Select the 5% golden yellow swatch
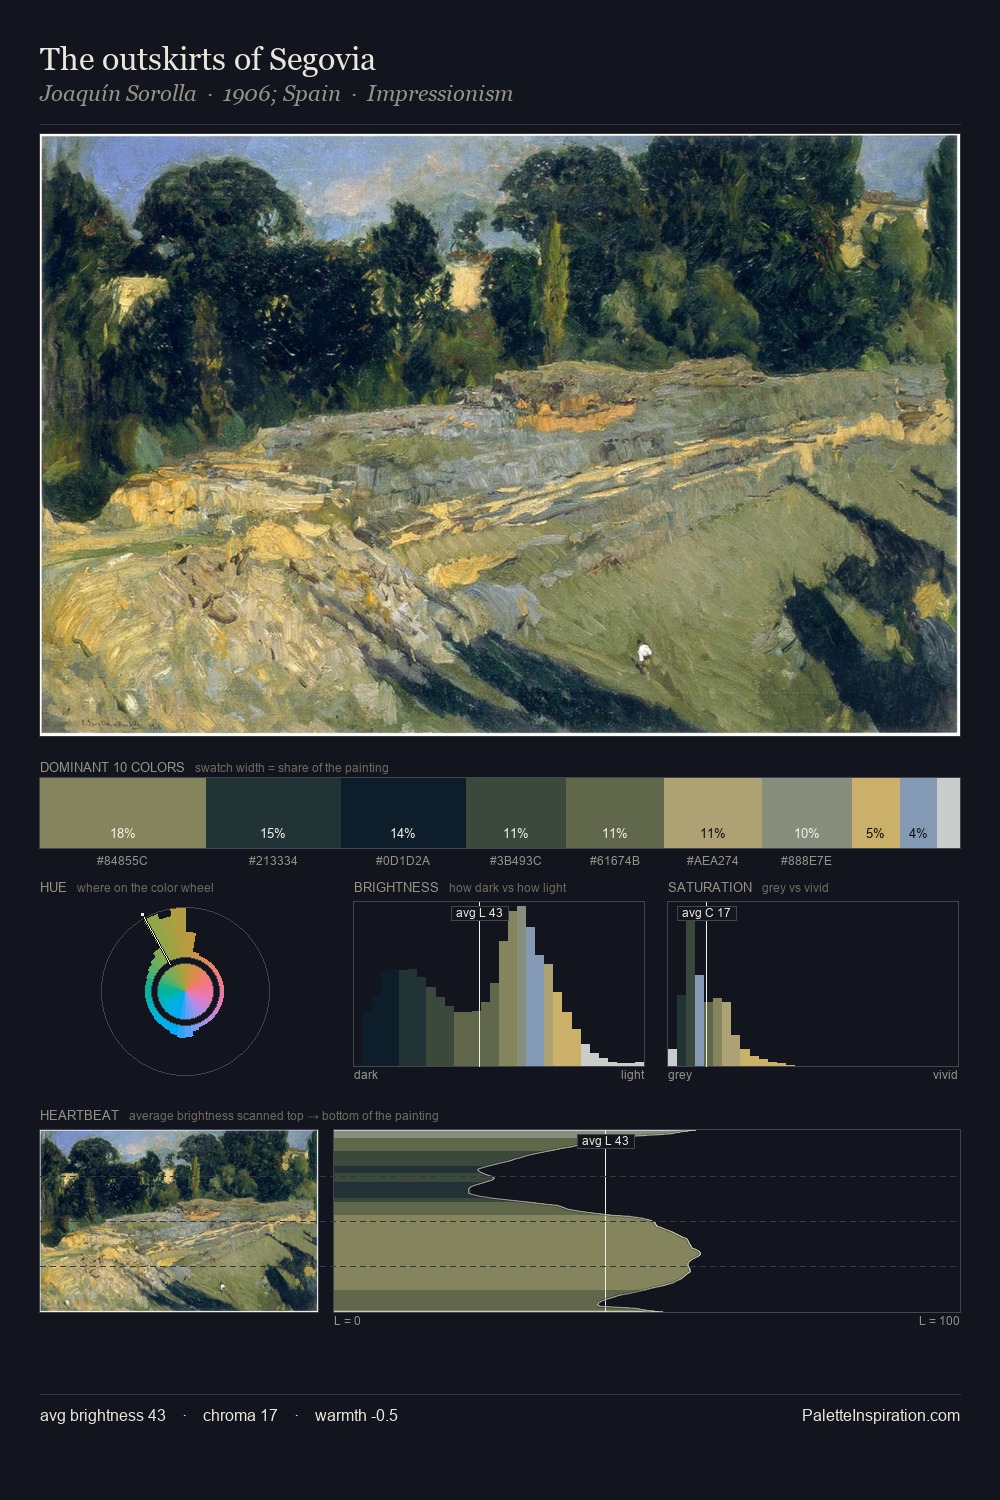1000x1500 pixels. 876,813
